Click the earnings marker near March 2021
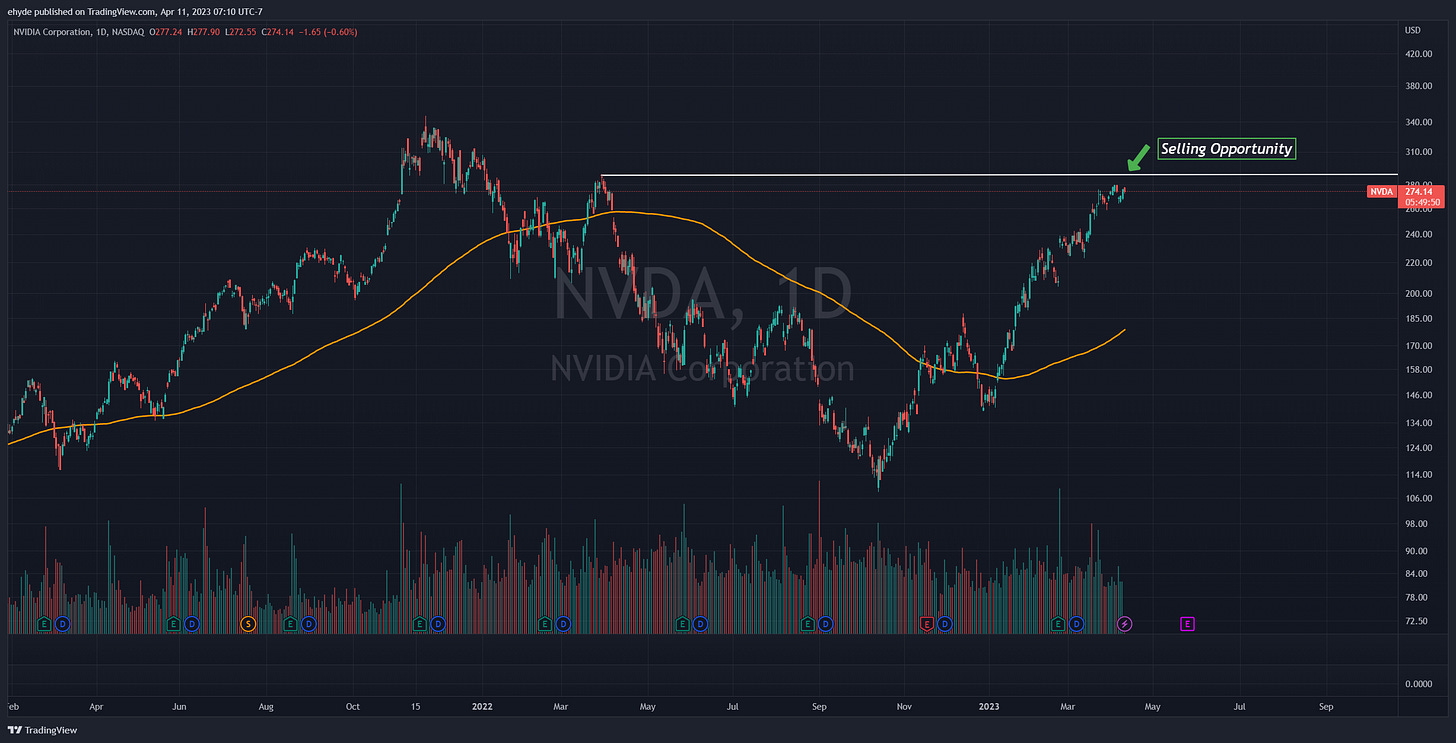 tap(44, 623)
